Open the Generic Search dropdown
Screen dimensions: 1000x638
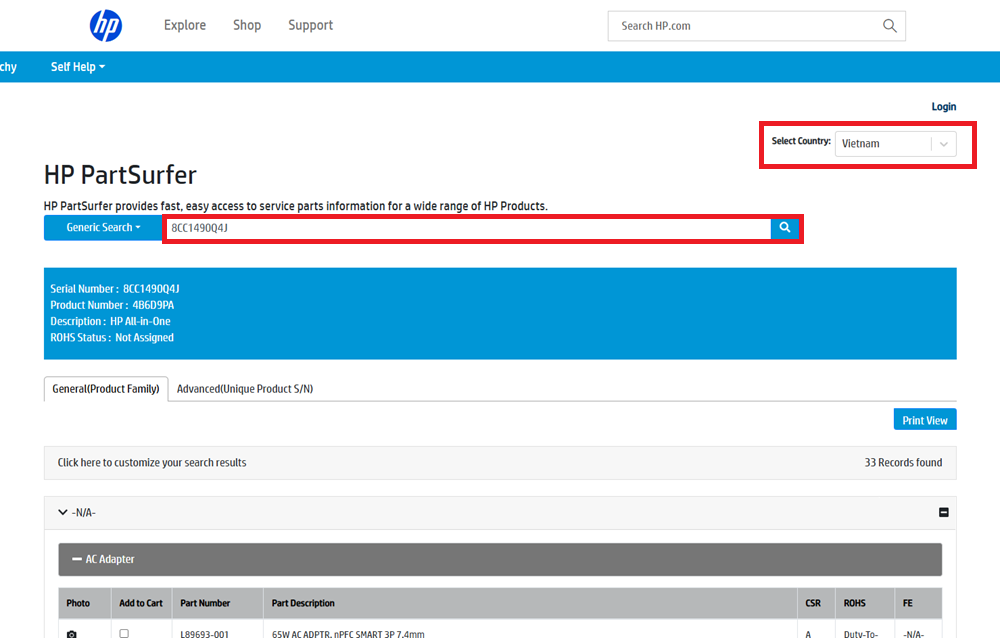[103, 228]
